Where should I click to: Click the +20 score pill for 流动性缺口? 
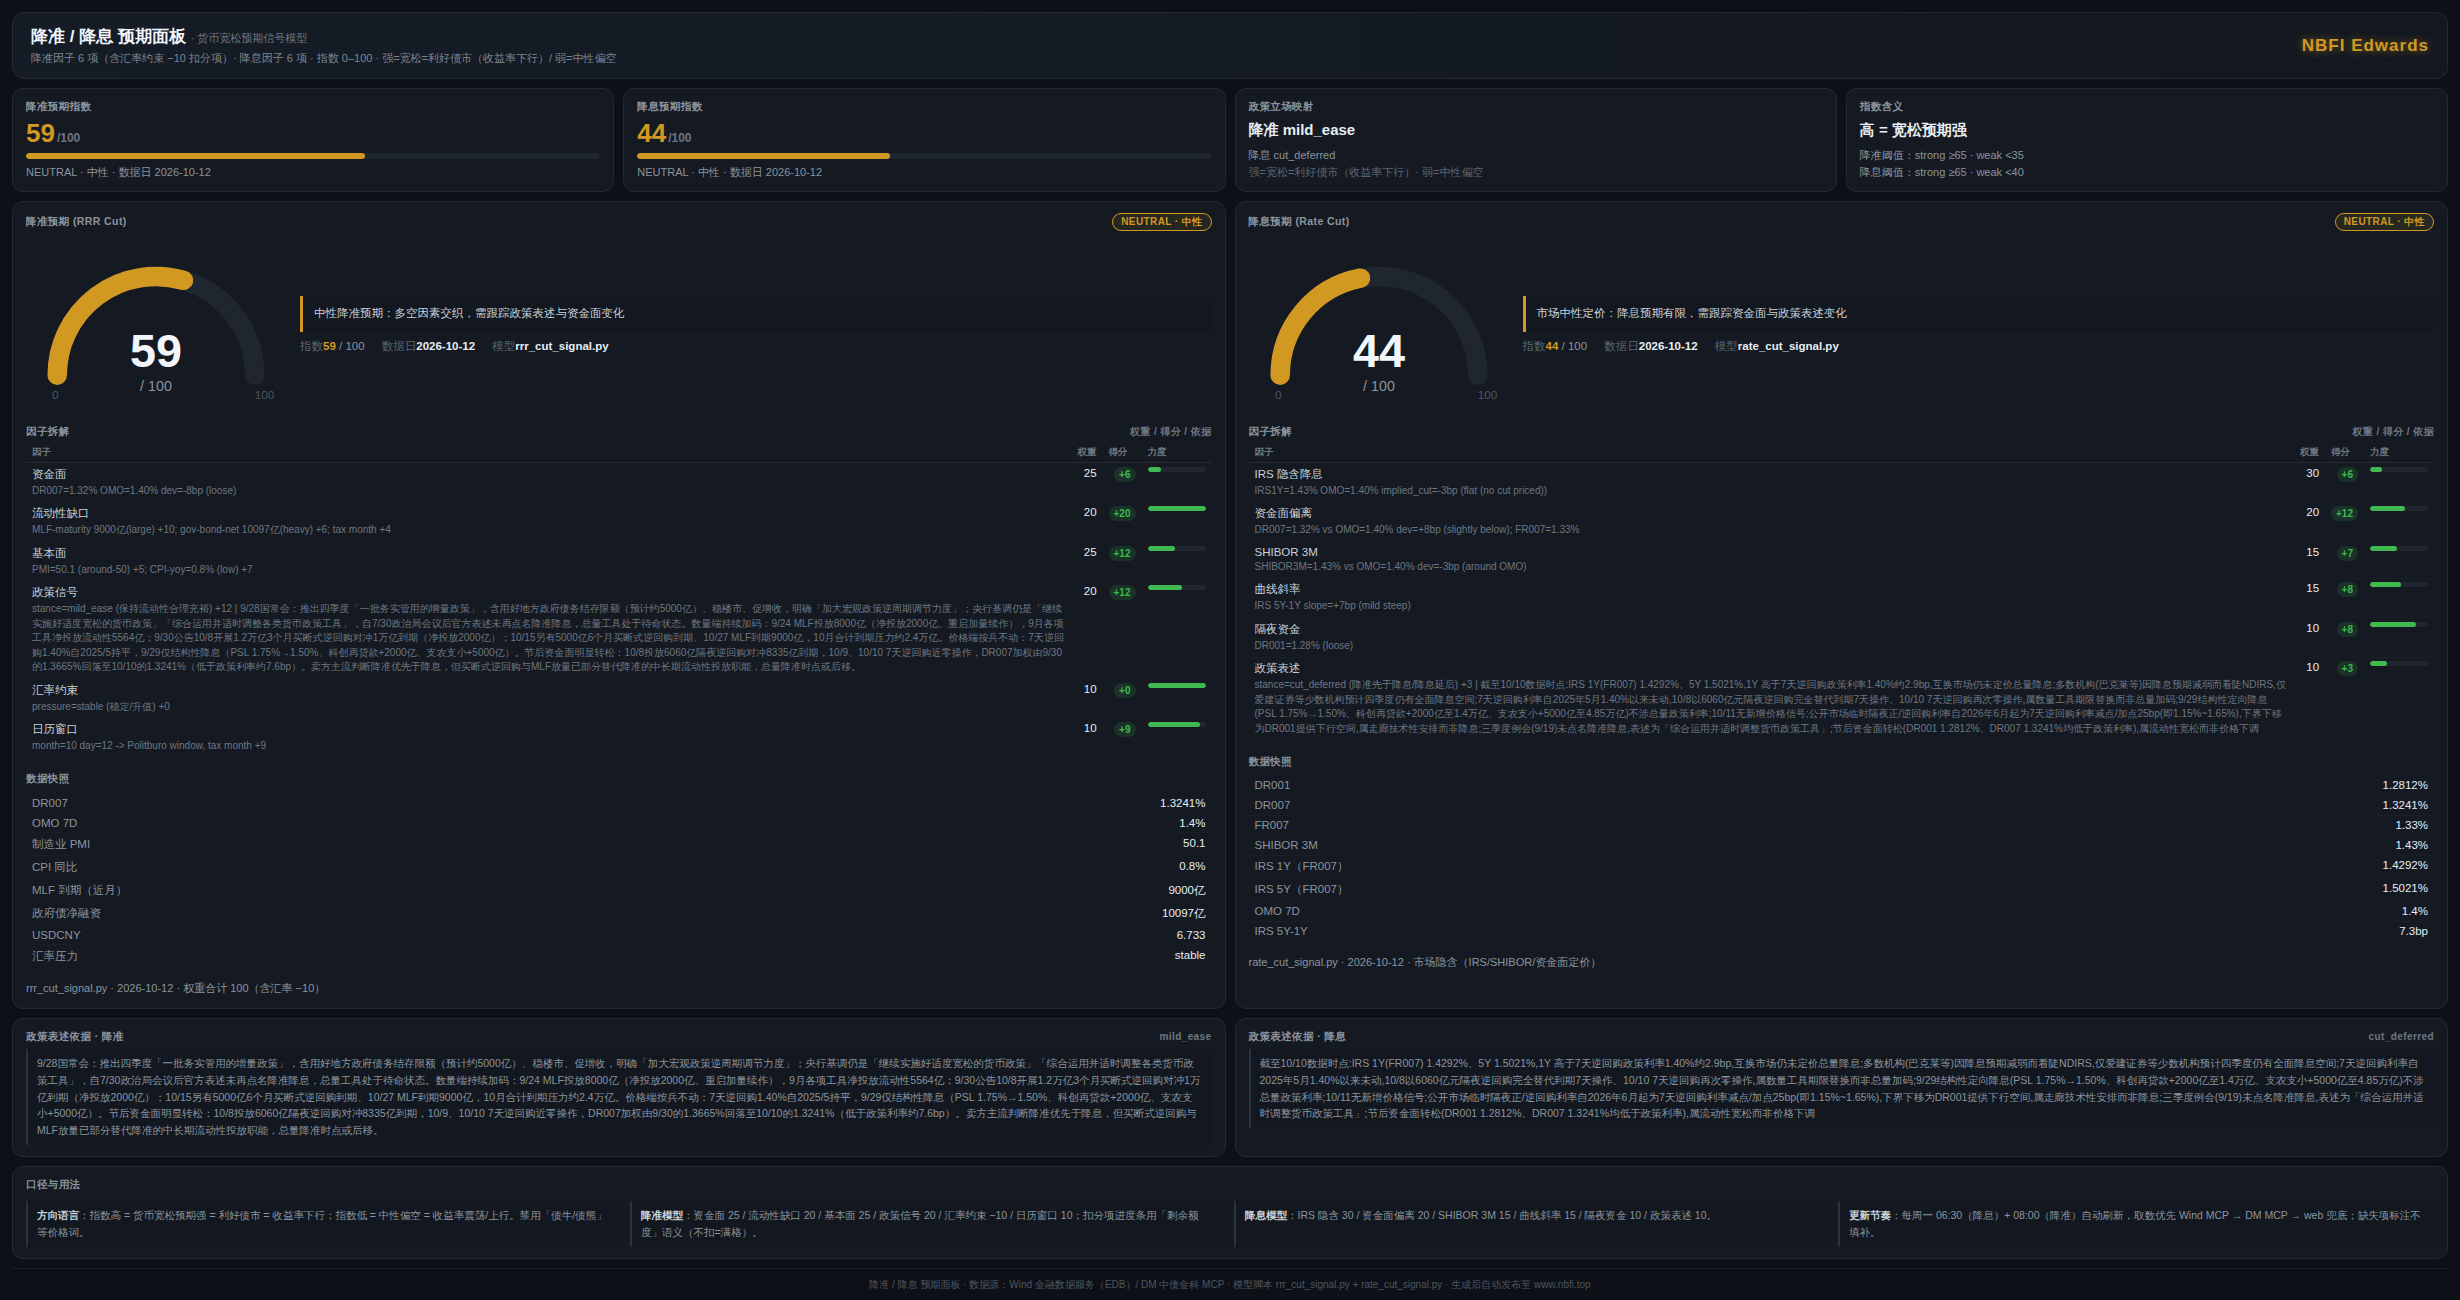coord(1122,513)
